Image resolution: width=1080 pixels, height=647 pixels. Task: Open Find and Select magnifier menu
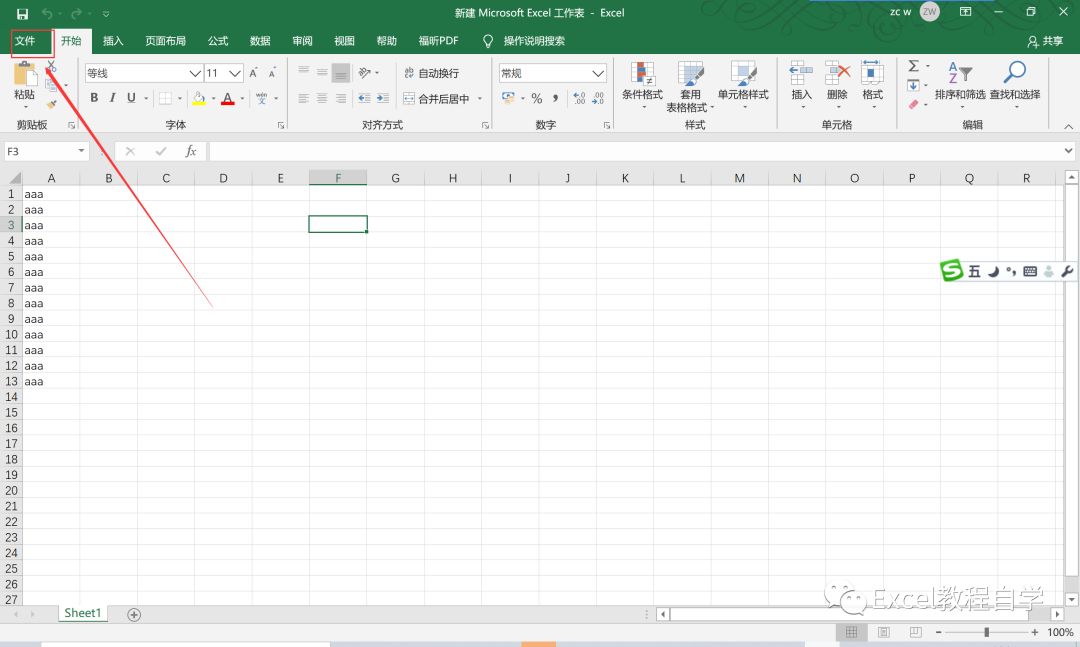[x=1015, y=84]
